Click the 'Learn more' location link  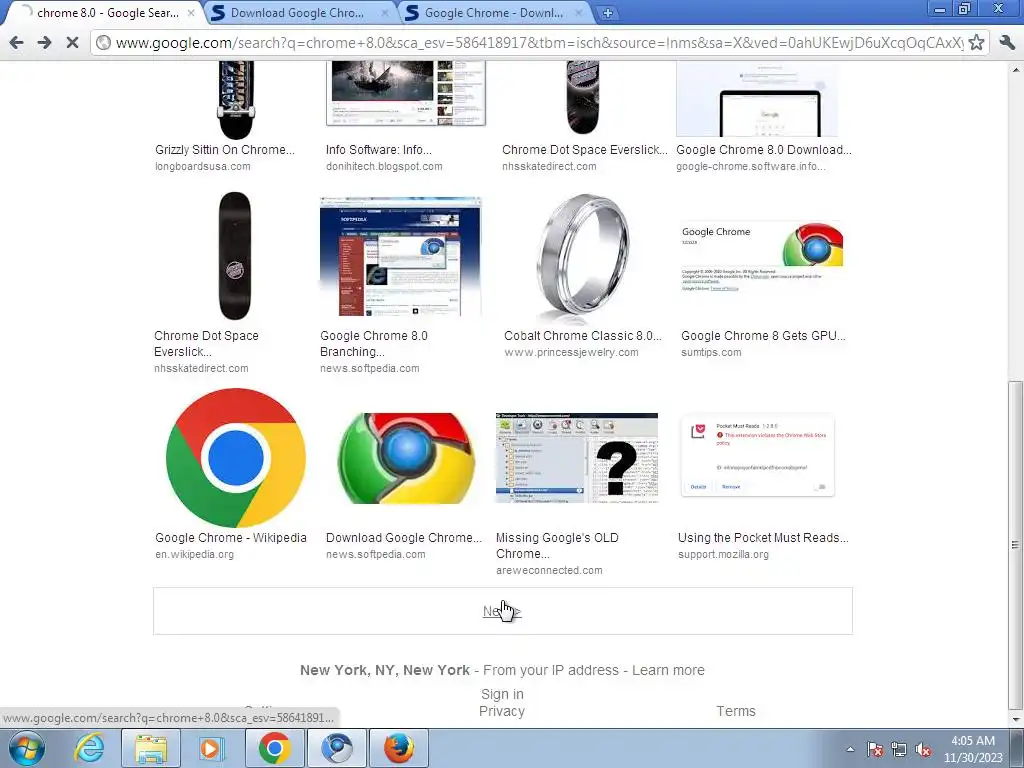668,670
